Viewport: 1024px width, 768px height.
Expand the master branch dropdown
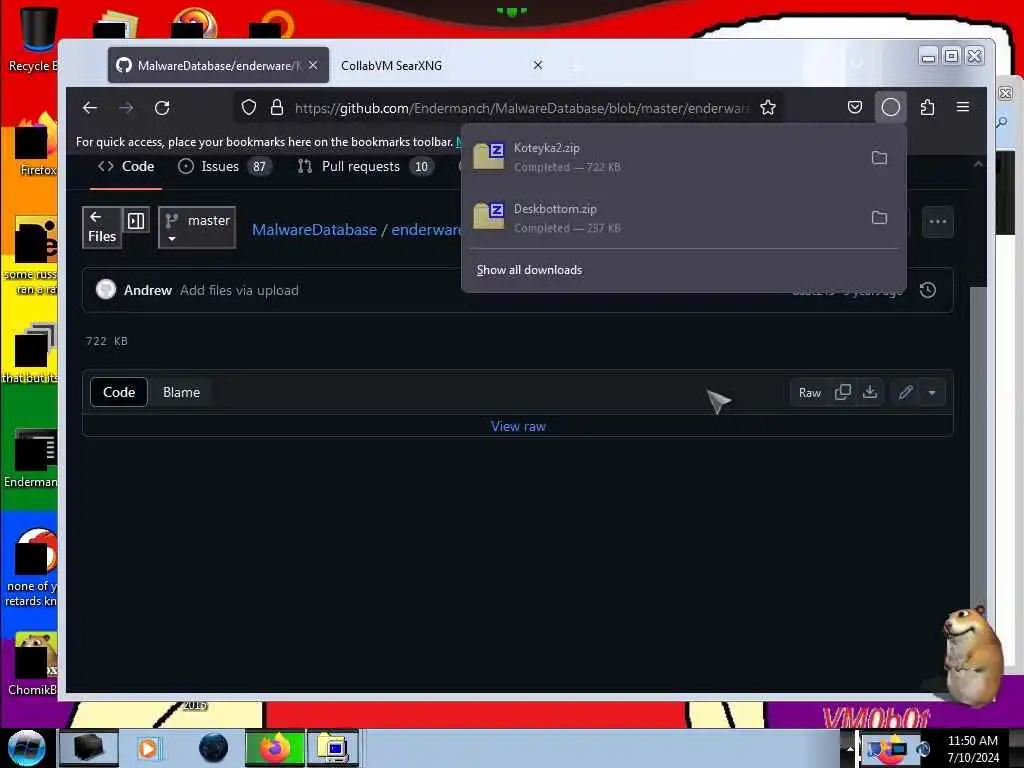coord(197,227)
